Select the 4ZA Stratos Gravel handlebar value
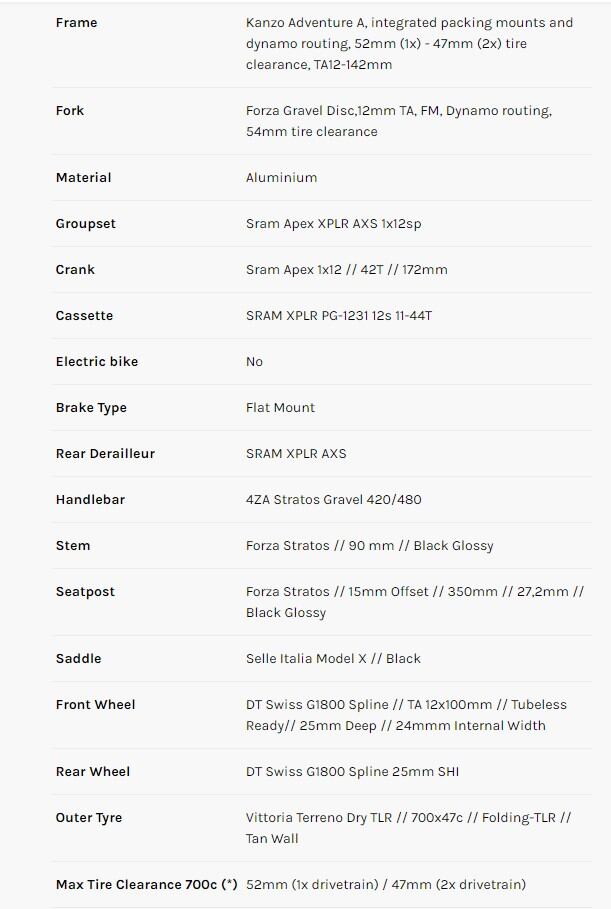Image resolution: width=611 pixels, height=909 pixels. pos(333,500)
